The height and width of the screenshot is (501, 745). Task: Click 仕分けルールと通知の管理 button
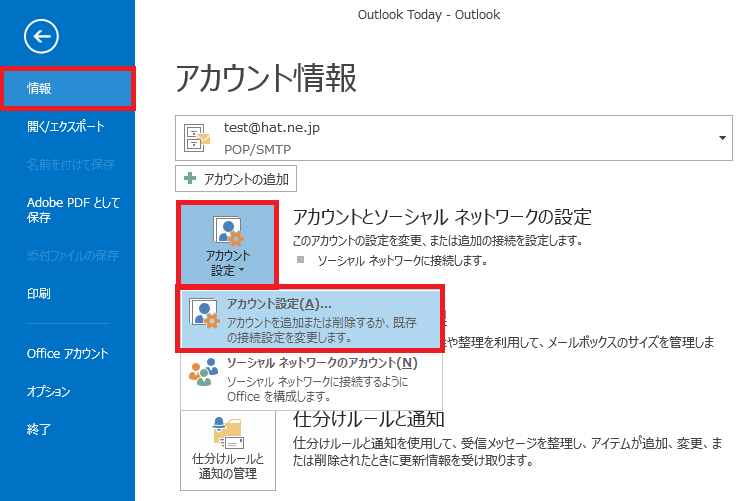(228, 450)
